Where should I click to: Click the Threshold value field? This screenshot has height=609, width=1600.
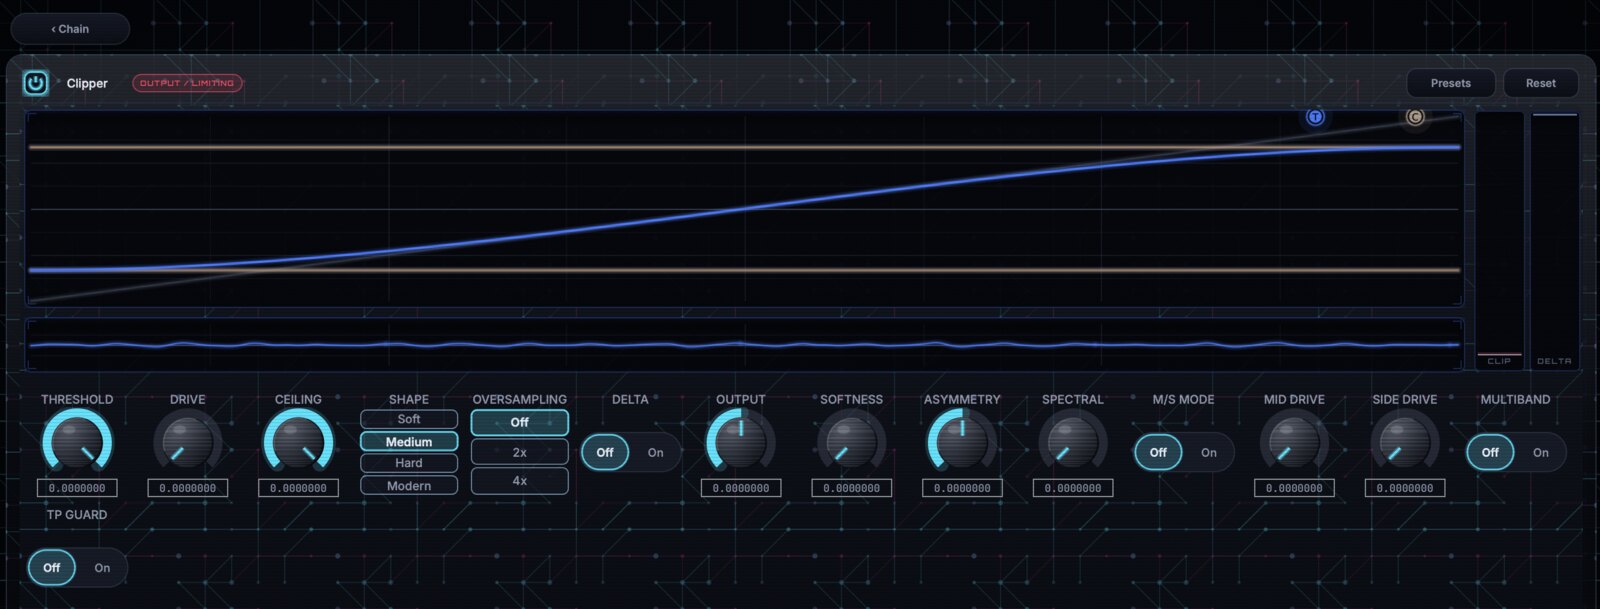point(77,488)
